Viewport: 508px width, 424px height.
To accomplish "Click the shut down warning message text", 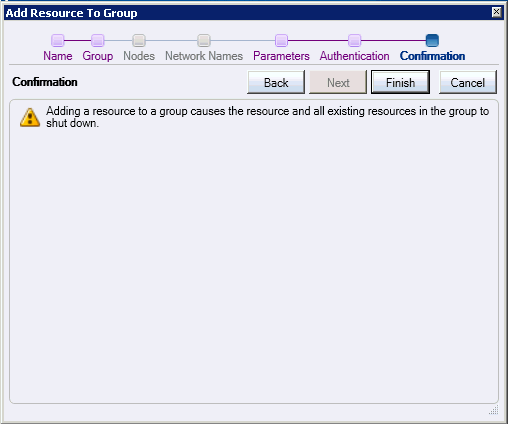I will click(x=267, y=117).
